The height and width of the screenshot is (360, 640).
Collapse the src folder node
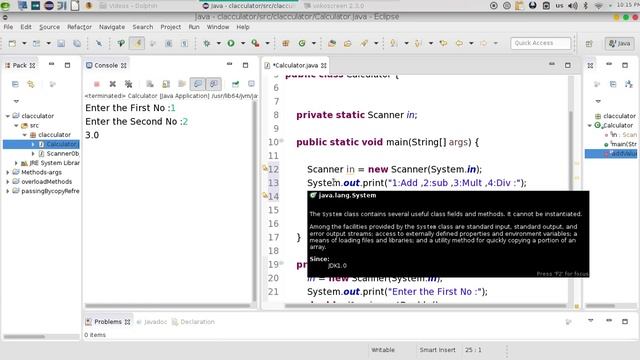point(16,125)
